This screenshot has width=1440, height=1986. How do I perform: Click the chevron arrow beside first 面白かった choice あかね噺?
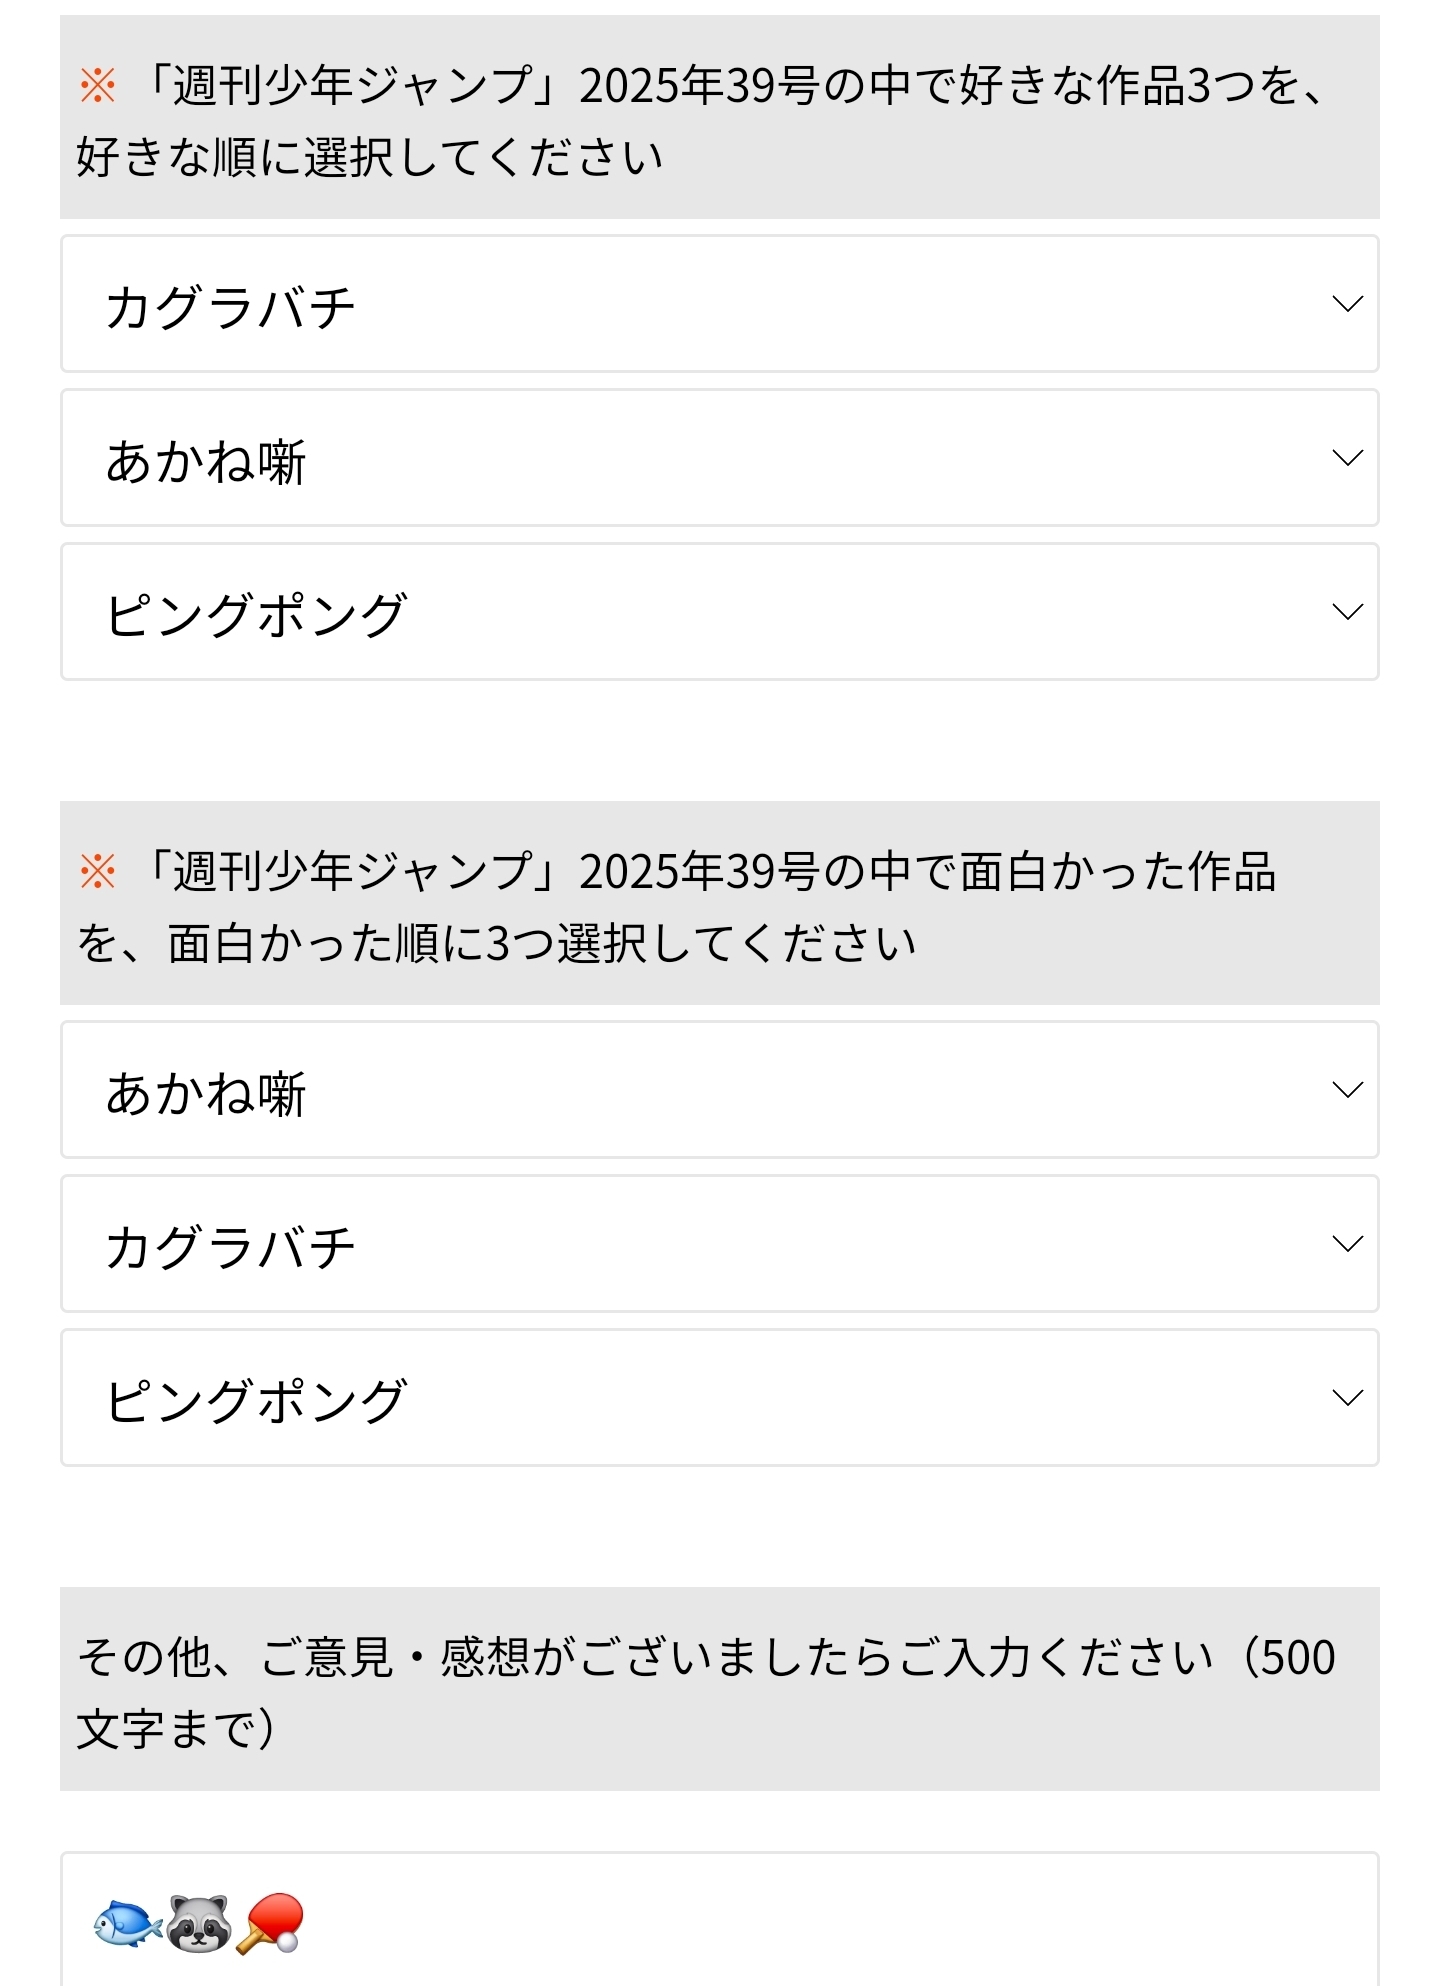pos(1347,1090)
